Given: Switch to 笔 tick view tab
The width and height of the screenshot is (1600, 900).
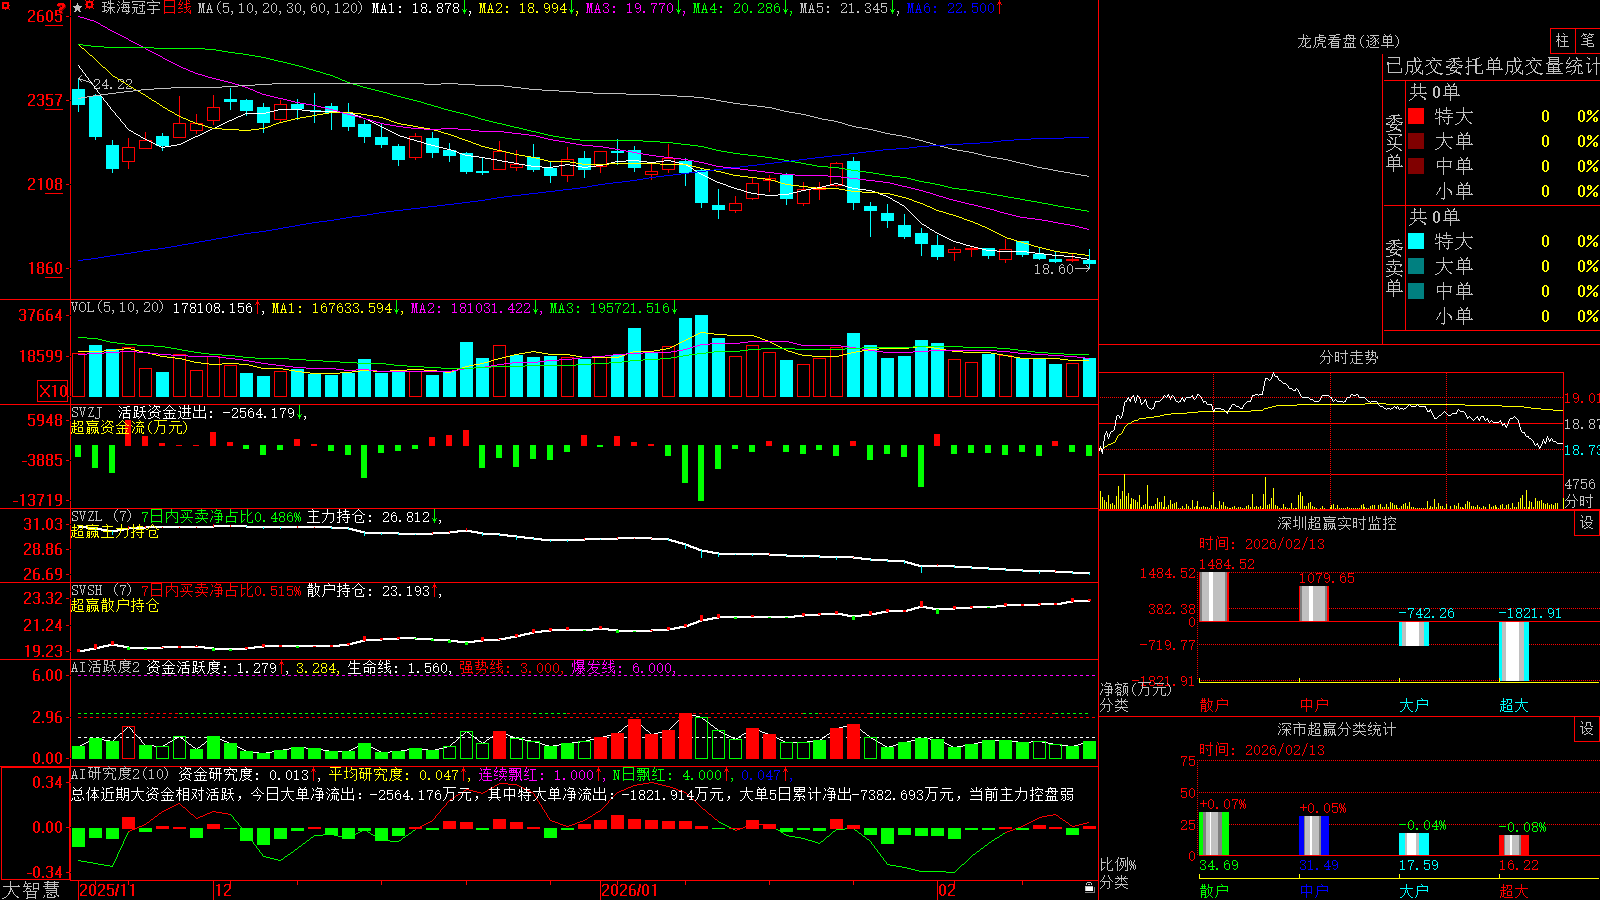Looking at the screenshot, I should tap(1587, 41).
